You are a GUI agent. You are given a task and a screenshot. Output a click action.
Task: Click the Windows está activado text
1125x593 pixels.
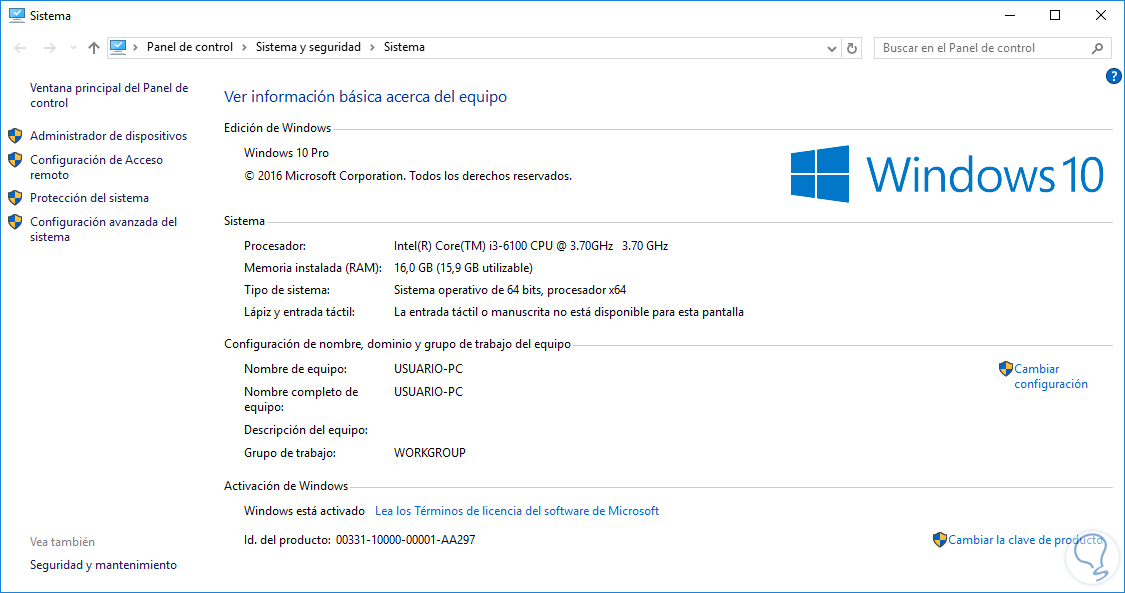[x=304, y=511]
